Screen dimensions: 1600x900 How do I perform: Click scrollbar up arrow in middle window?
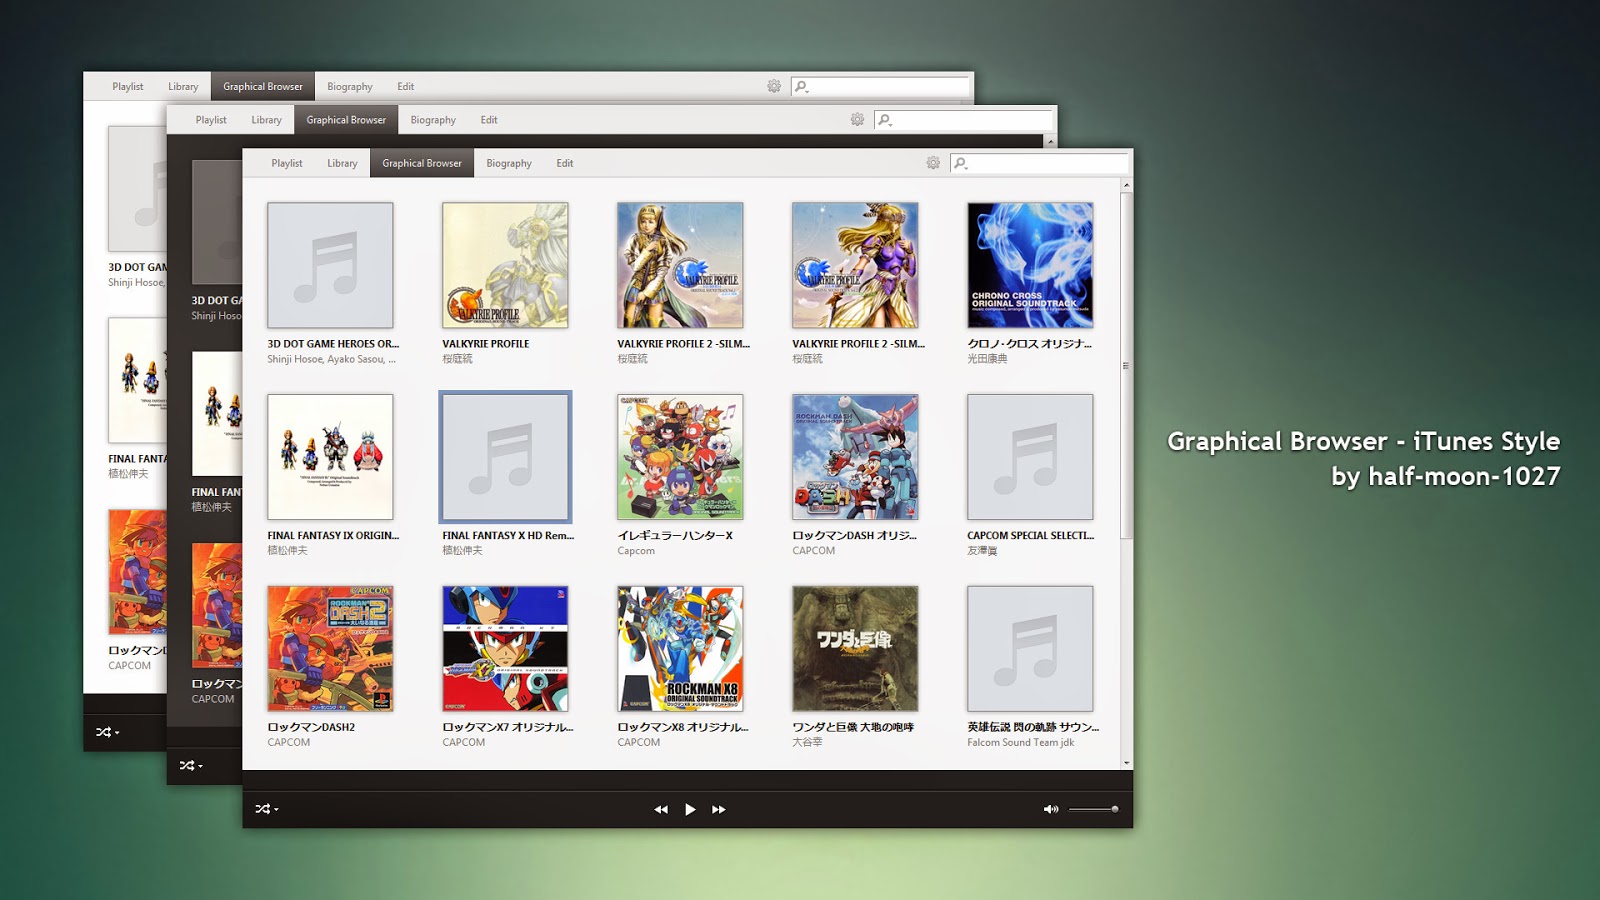1050,142
